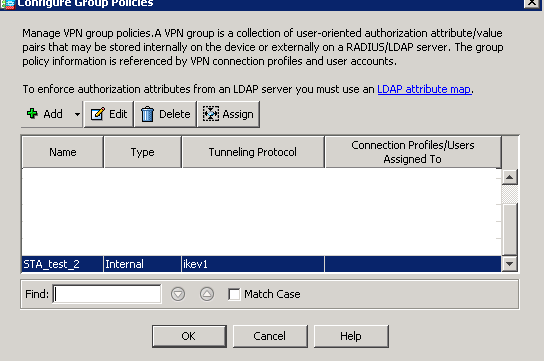Select the ikev1 tunneling protocol cell
Image resolution: width=544 pixels, height=361 pixels.
[x=253, y=264]
